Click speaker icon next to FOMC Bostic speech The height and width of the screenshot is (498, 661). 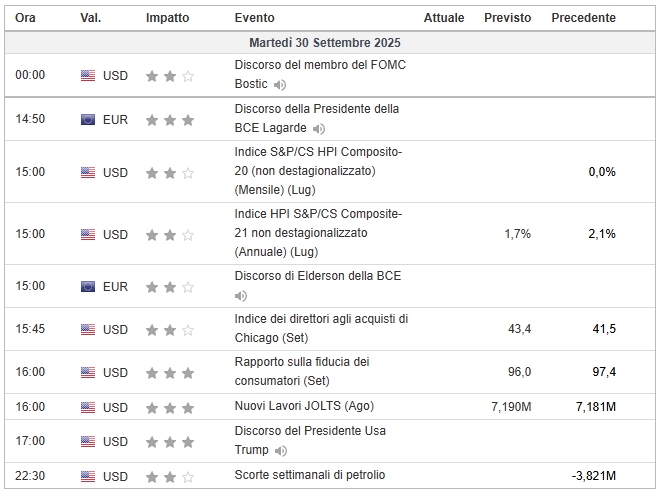click(280, 84)
